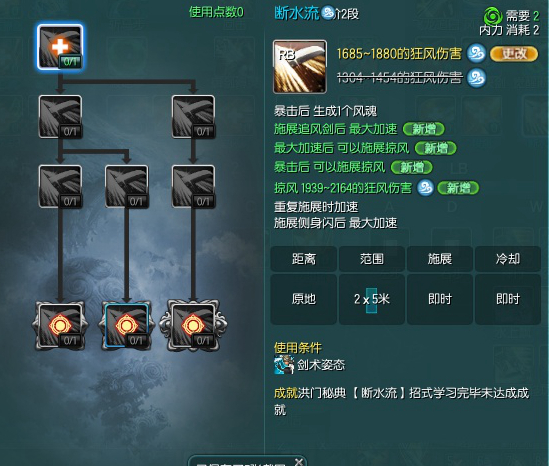Click wind element icon beside 断水流 title

tap(328, 13)
